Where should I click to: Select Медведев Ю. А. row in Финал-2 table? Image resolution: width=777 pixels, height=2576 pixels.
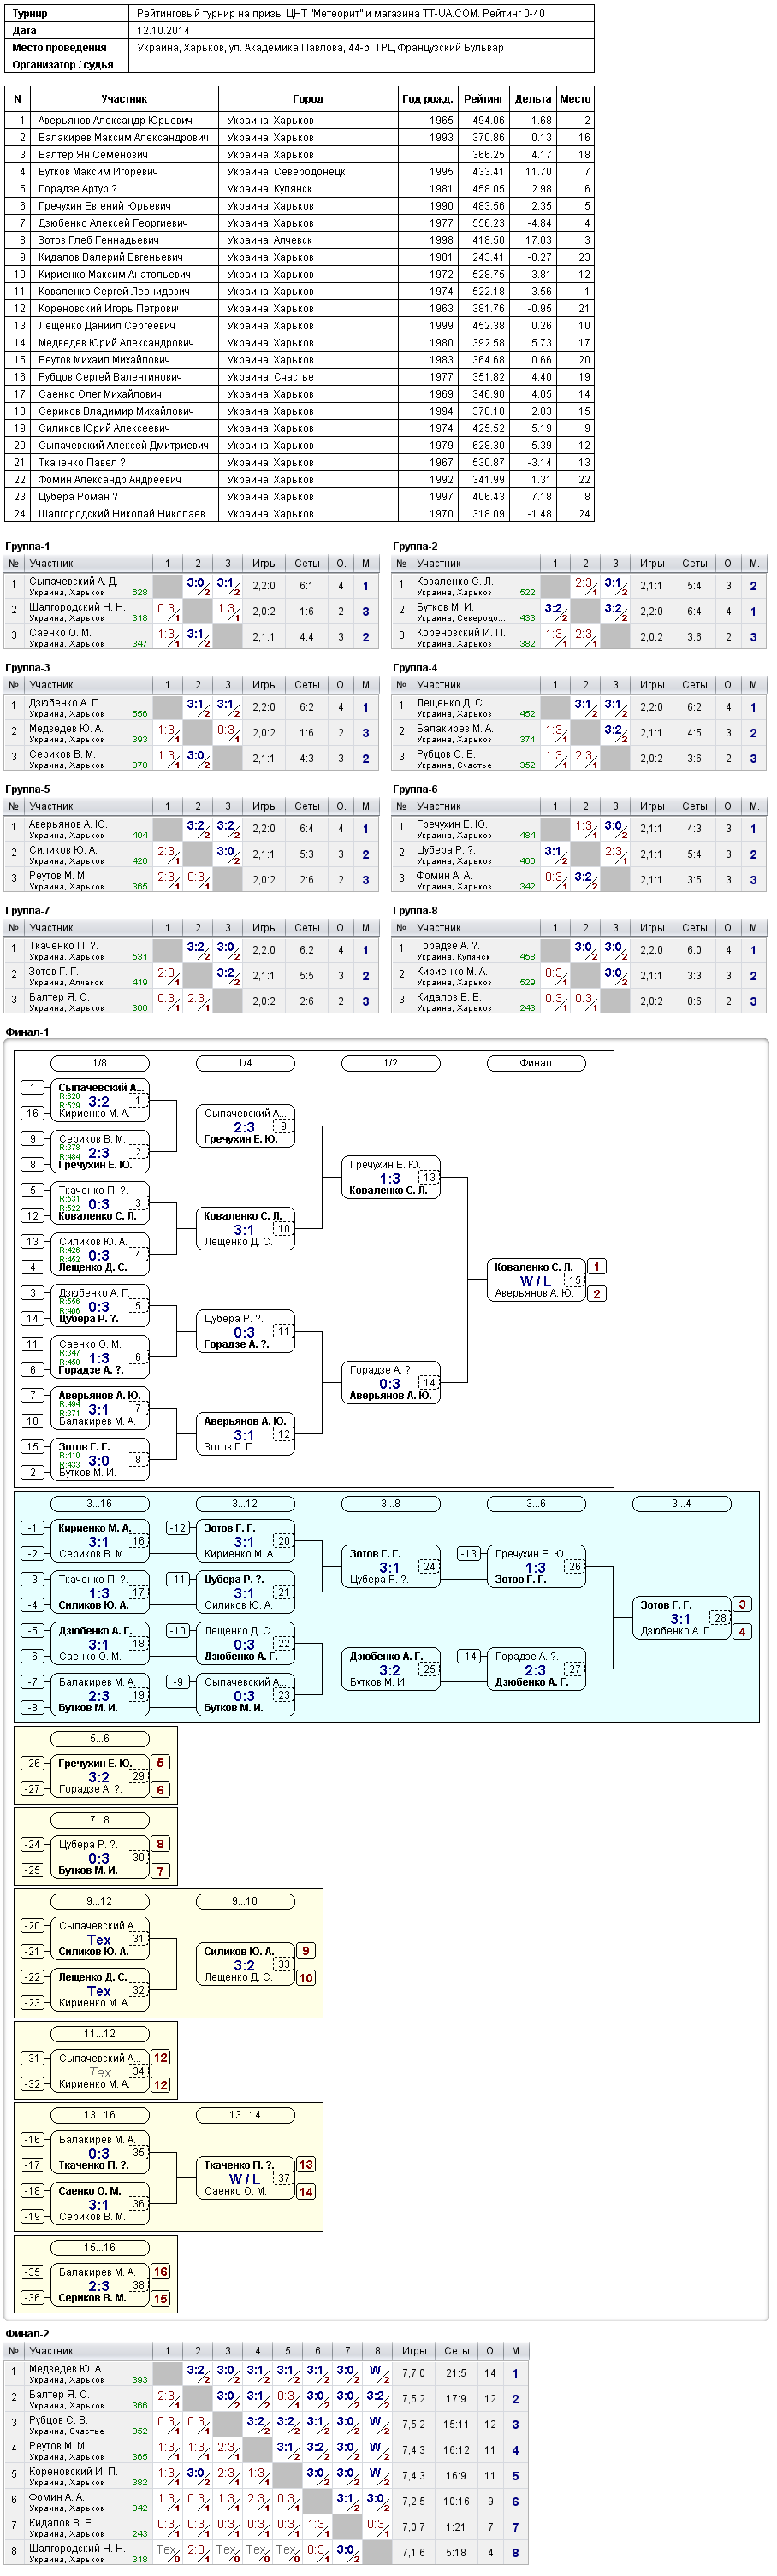tap(267, 2372)
